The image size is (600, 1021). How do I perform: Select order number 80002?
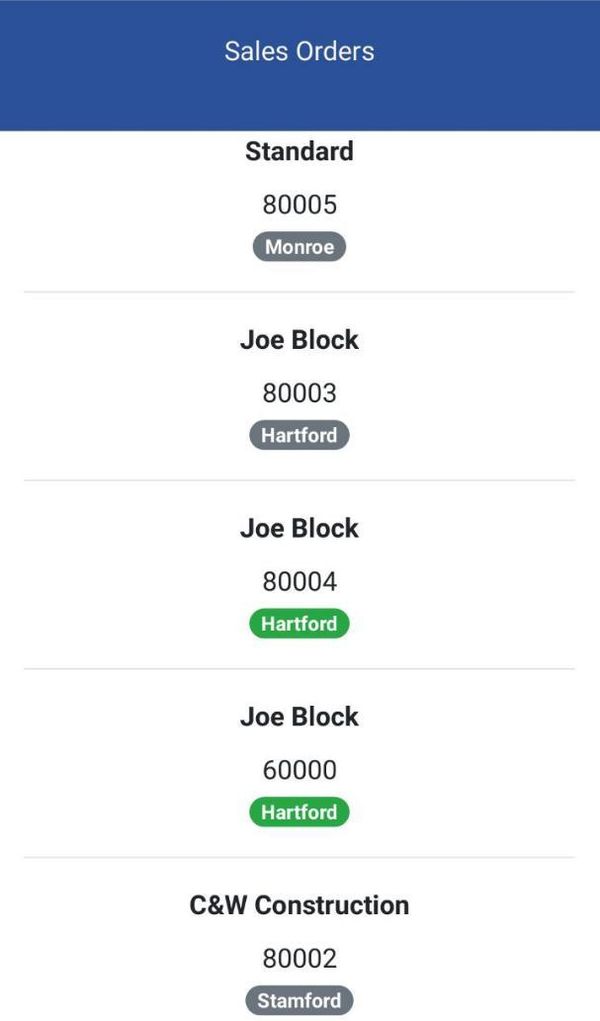point(299,958)
